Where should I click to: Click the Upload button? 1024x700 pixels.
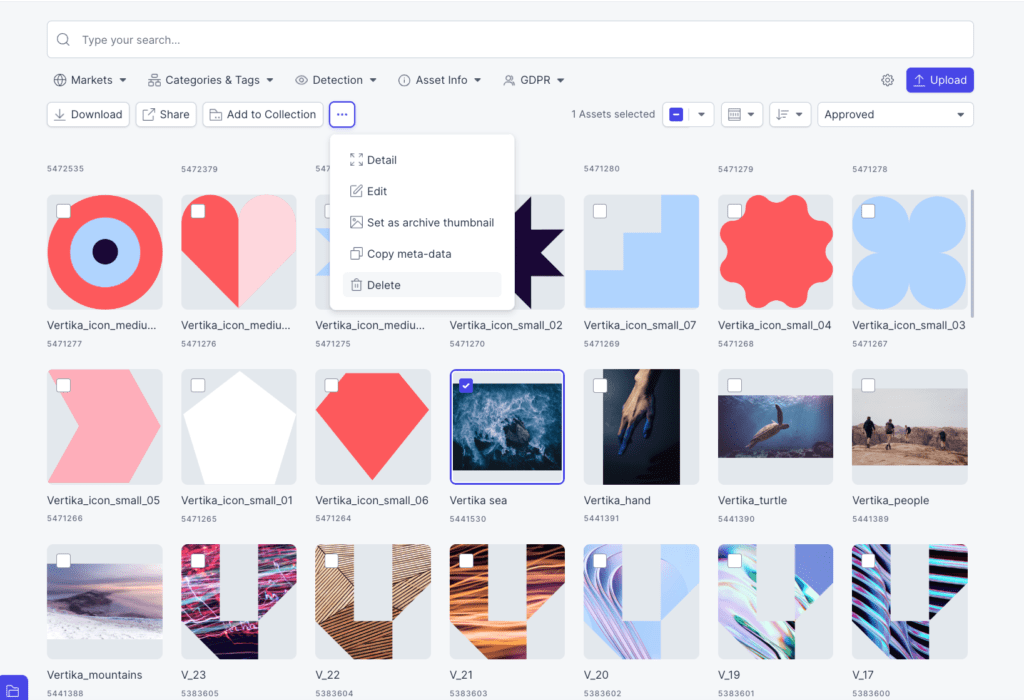coord(940,80)
